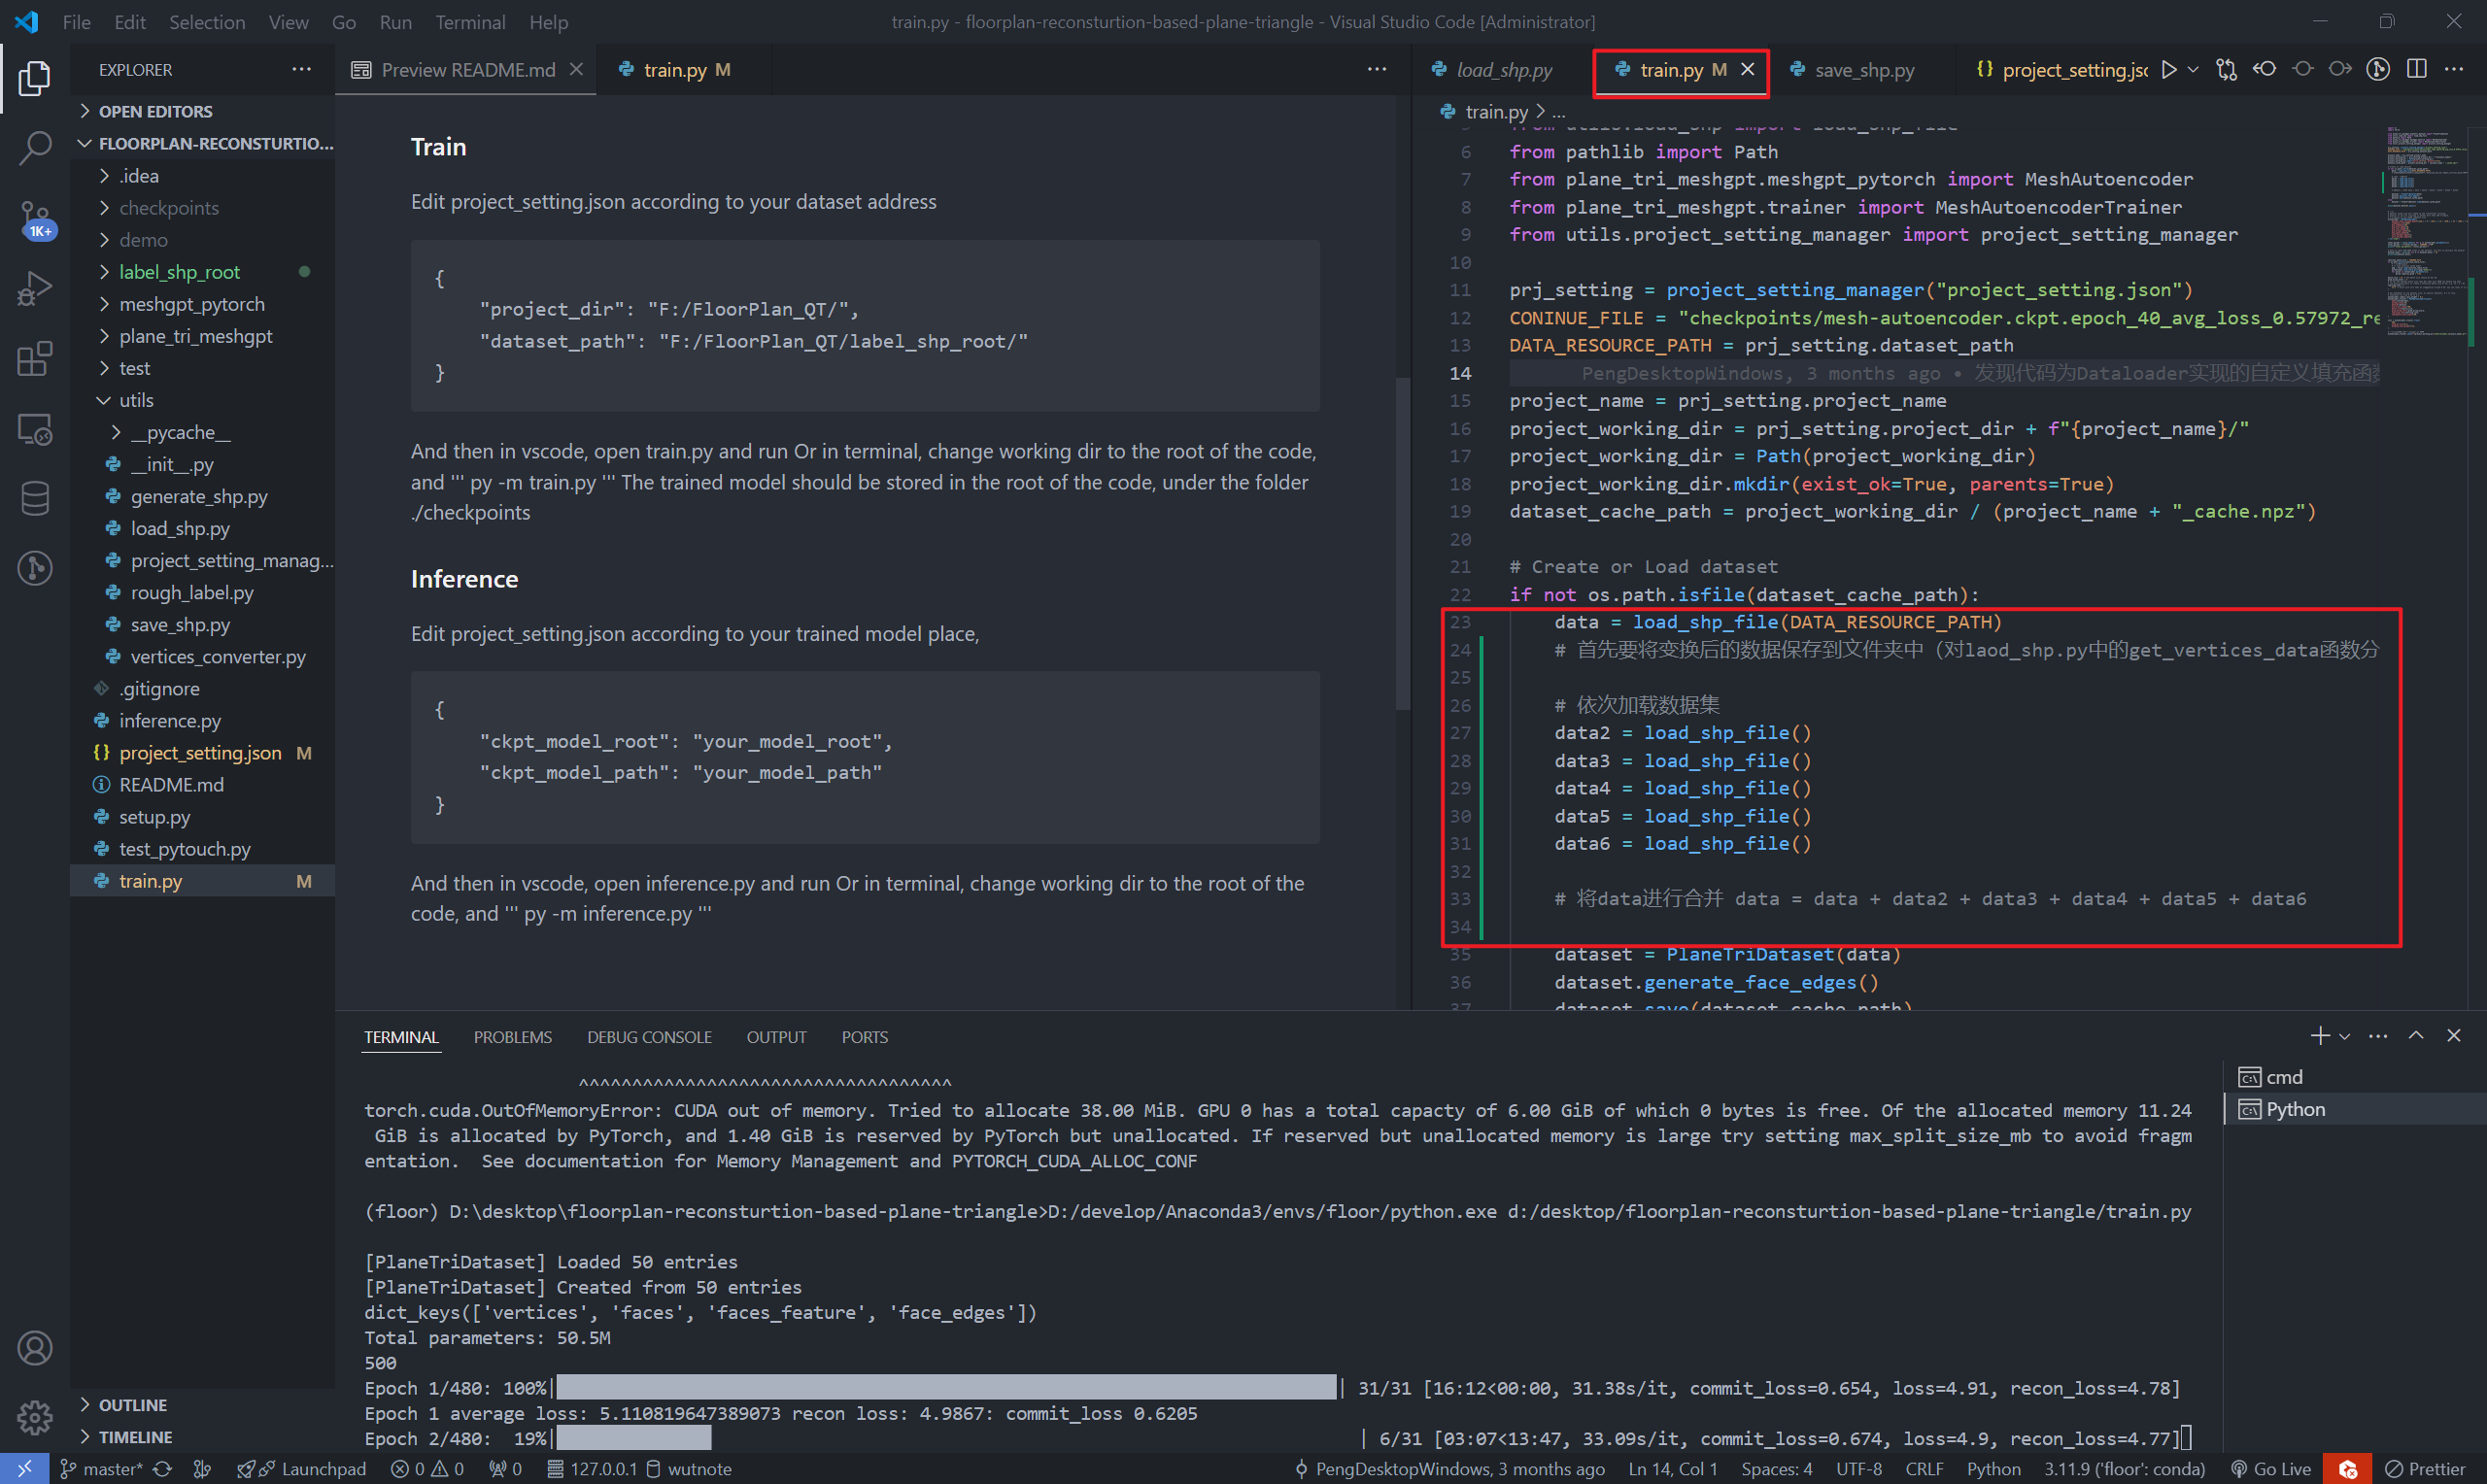
Task: Open terminal panel more actions ellipsis
Action: pos(2378,1036)
